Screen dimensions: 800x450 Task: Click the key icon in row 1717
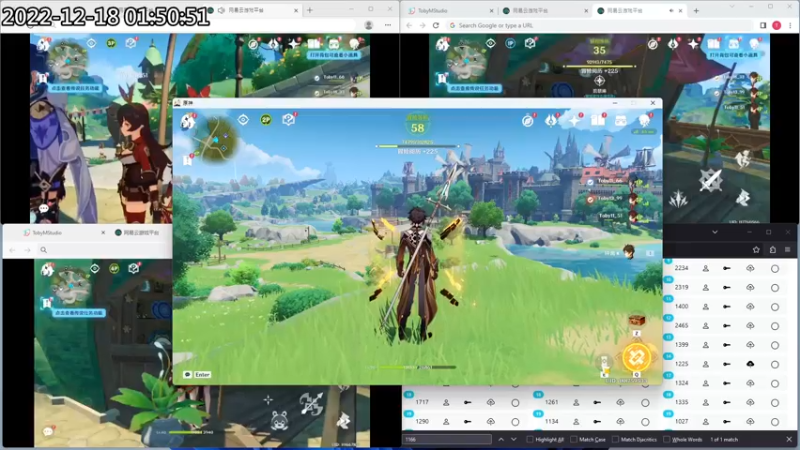(467, 403)
